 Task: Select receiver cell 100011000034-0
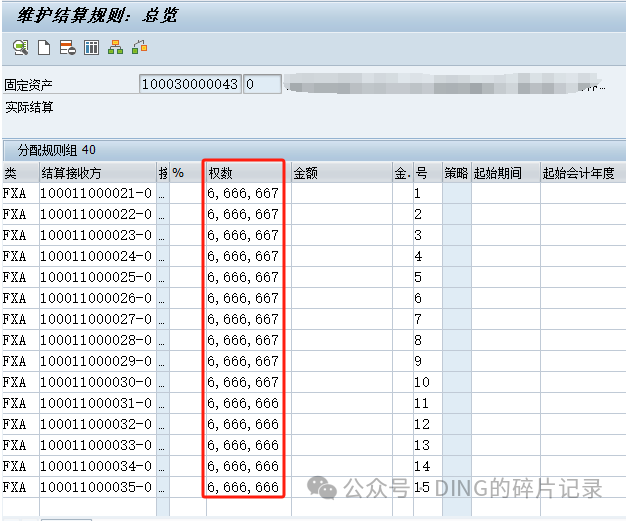[97, 466]
